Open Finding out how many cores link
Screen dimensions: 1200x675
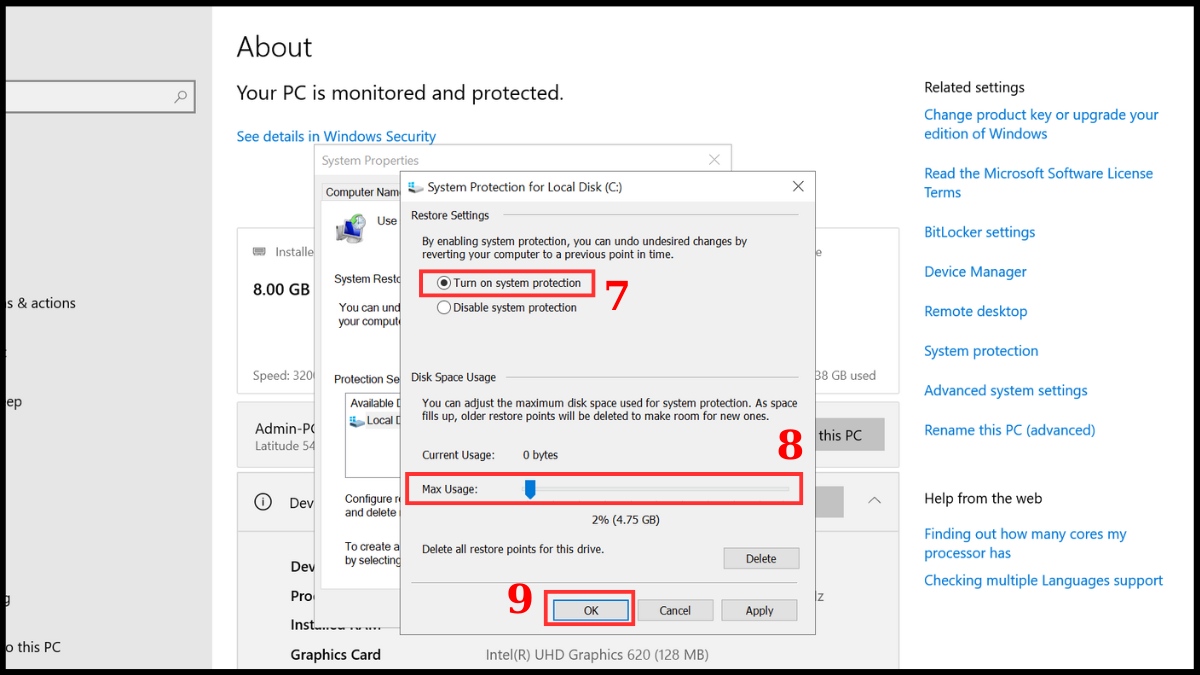click(x=1025, y=543)
